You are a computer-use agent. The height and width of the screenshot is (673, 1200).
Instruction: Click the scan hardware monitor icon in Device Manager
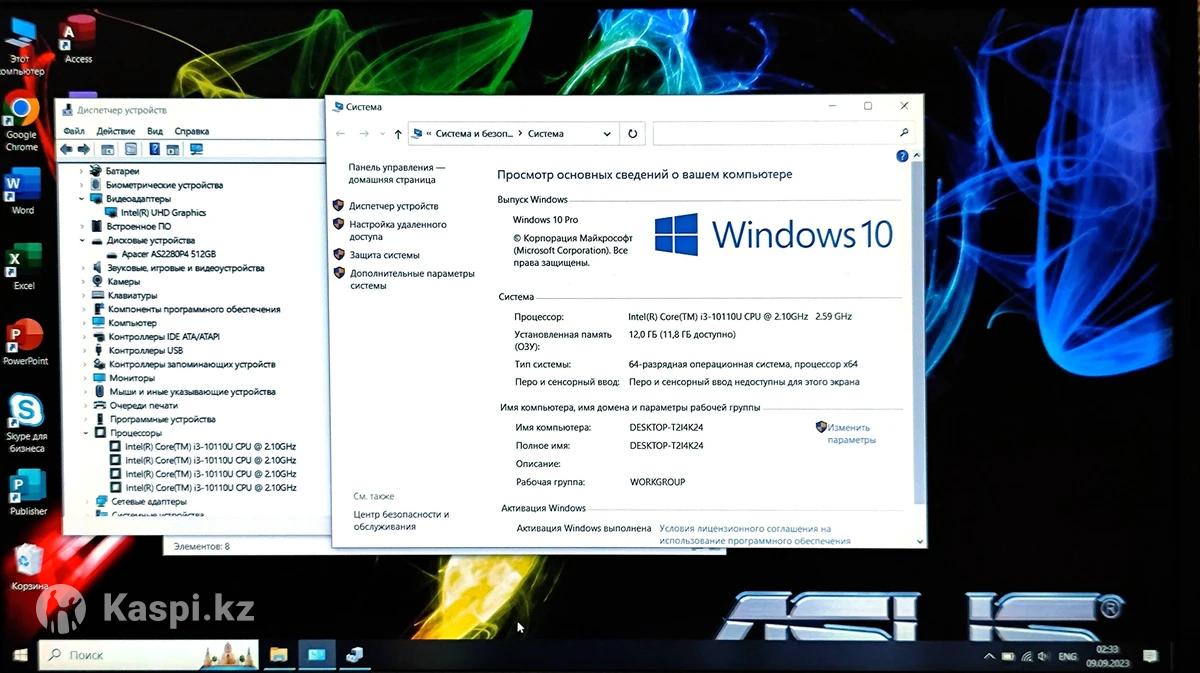tap(196, 149)
